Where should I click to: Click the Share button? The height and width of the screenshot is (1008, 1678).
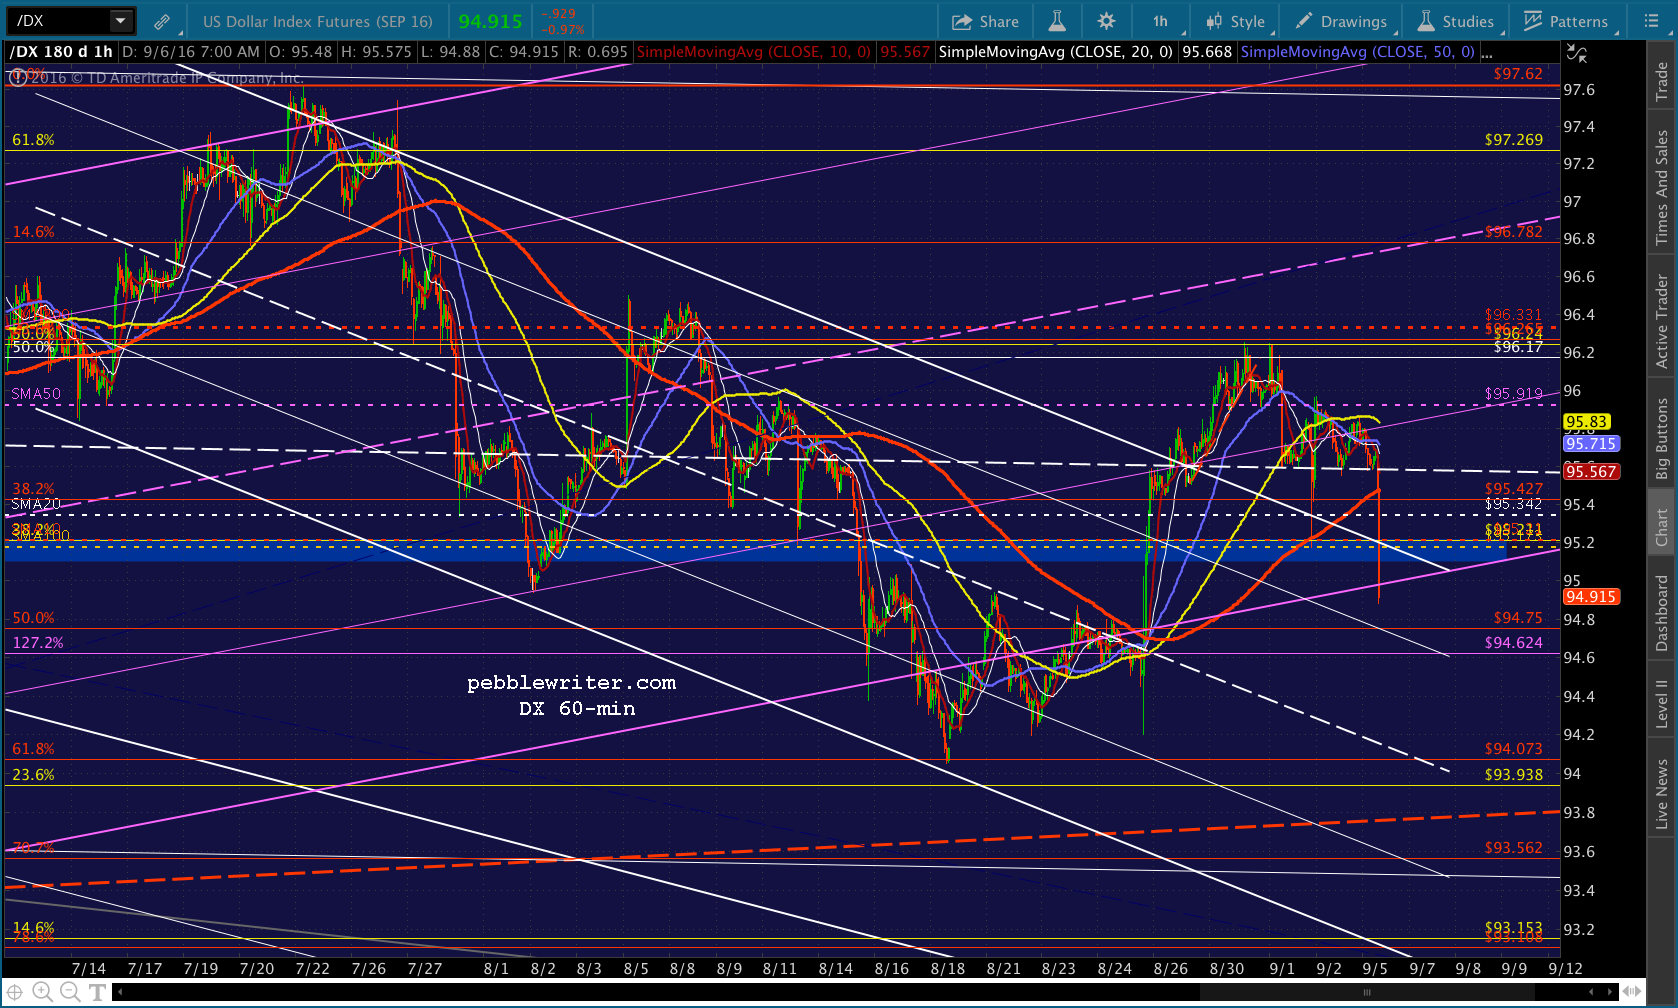(x=985, y=21)
